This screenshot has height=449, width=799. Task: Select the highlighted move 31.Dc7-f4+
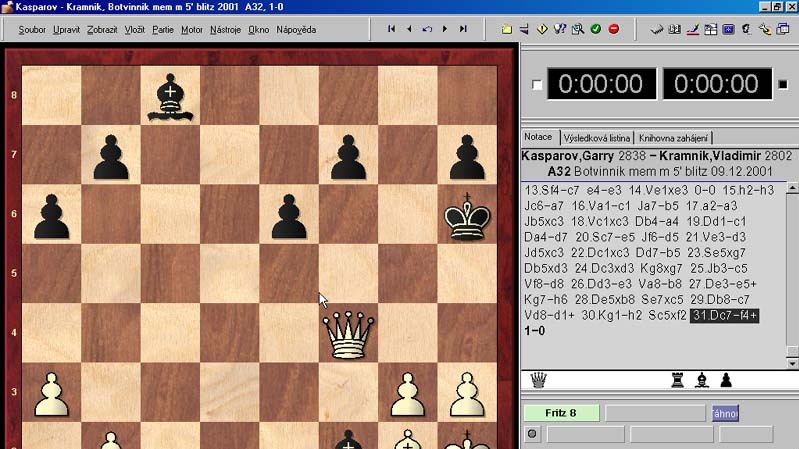pyautogui.click(x=725, y=316)
